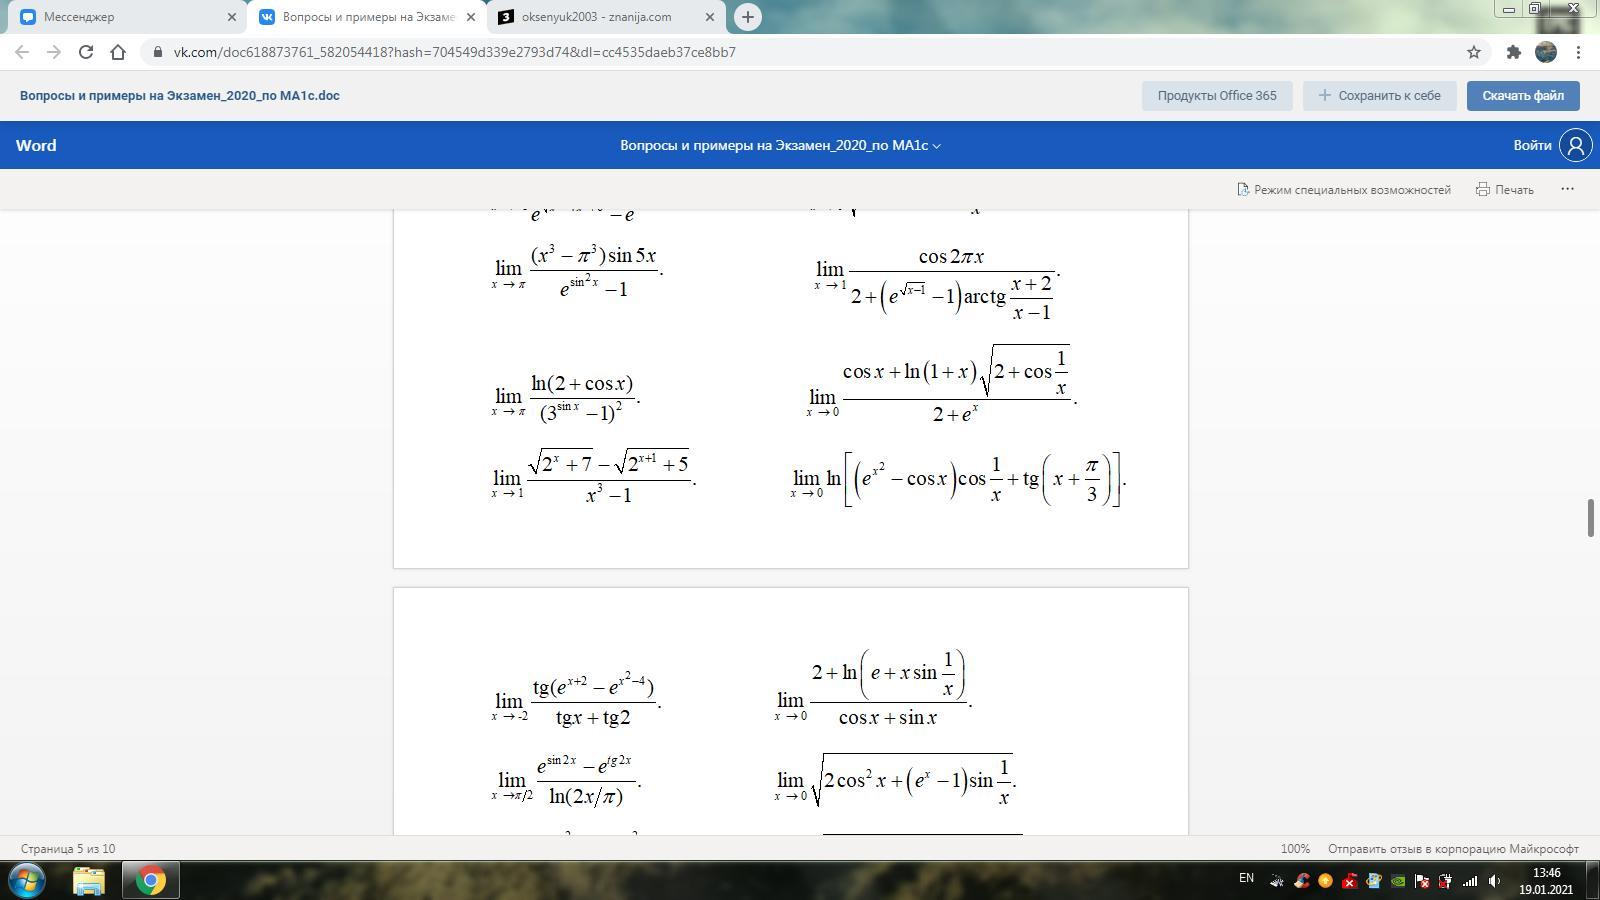The width and height of the screenshot is (1600, 900).
Task: Expand the document title dropdown chevron
Action: tap(937, 146)
